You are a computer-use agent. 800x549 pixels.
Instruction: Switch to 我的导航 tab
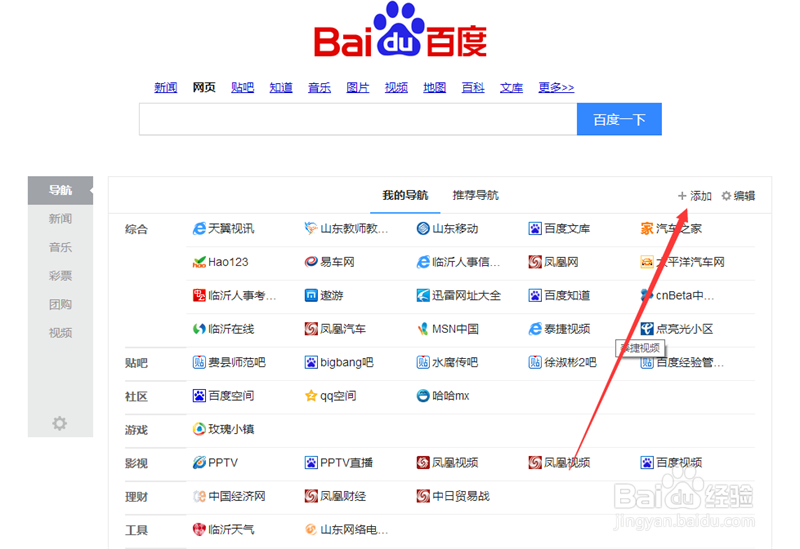405,195
